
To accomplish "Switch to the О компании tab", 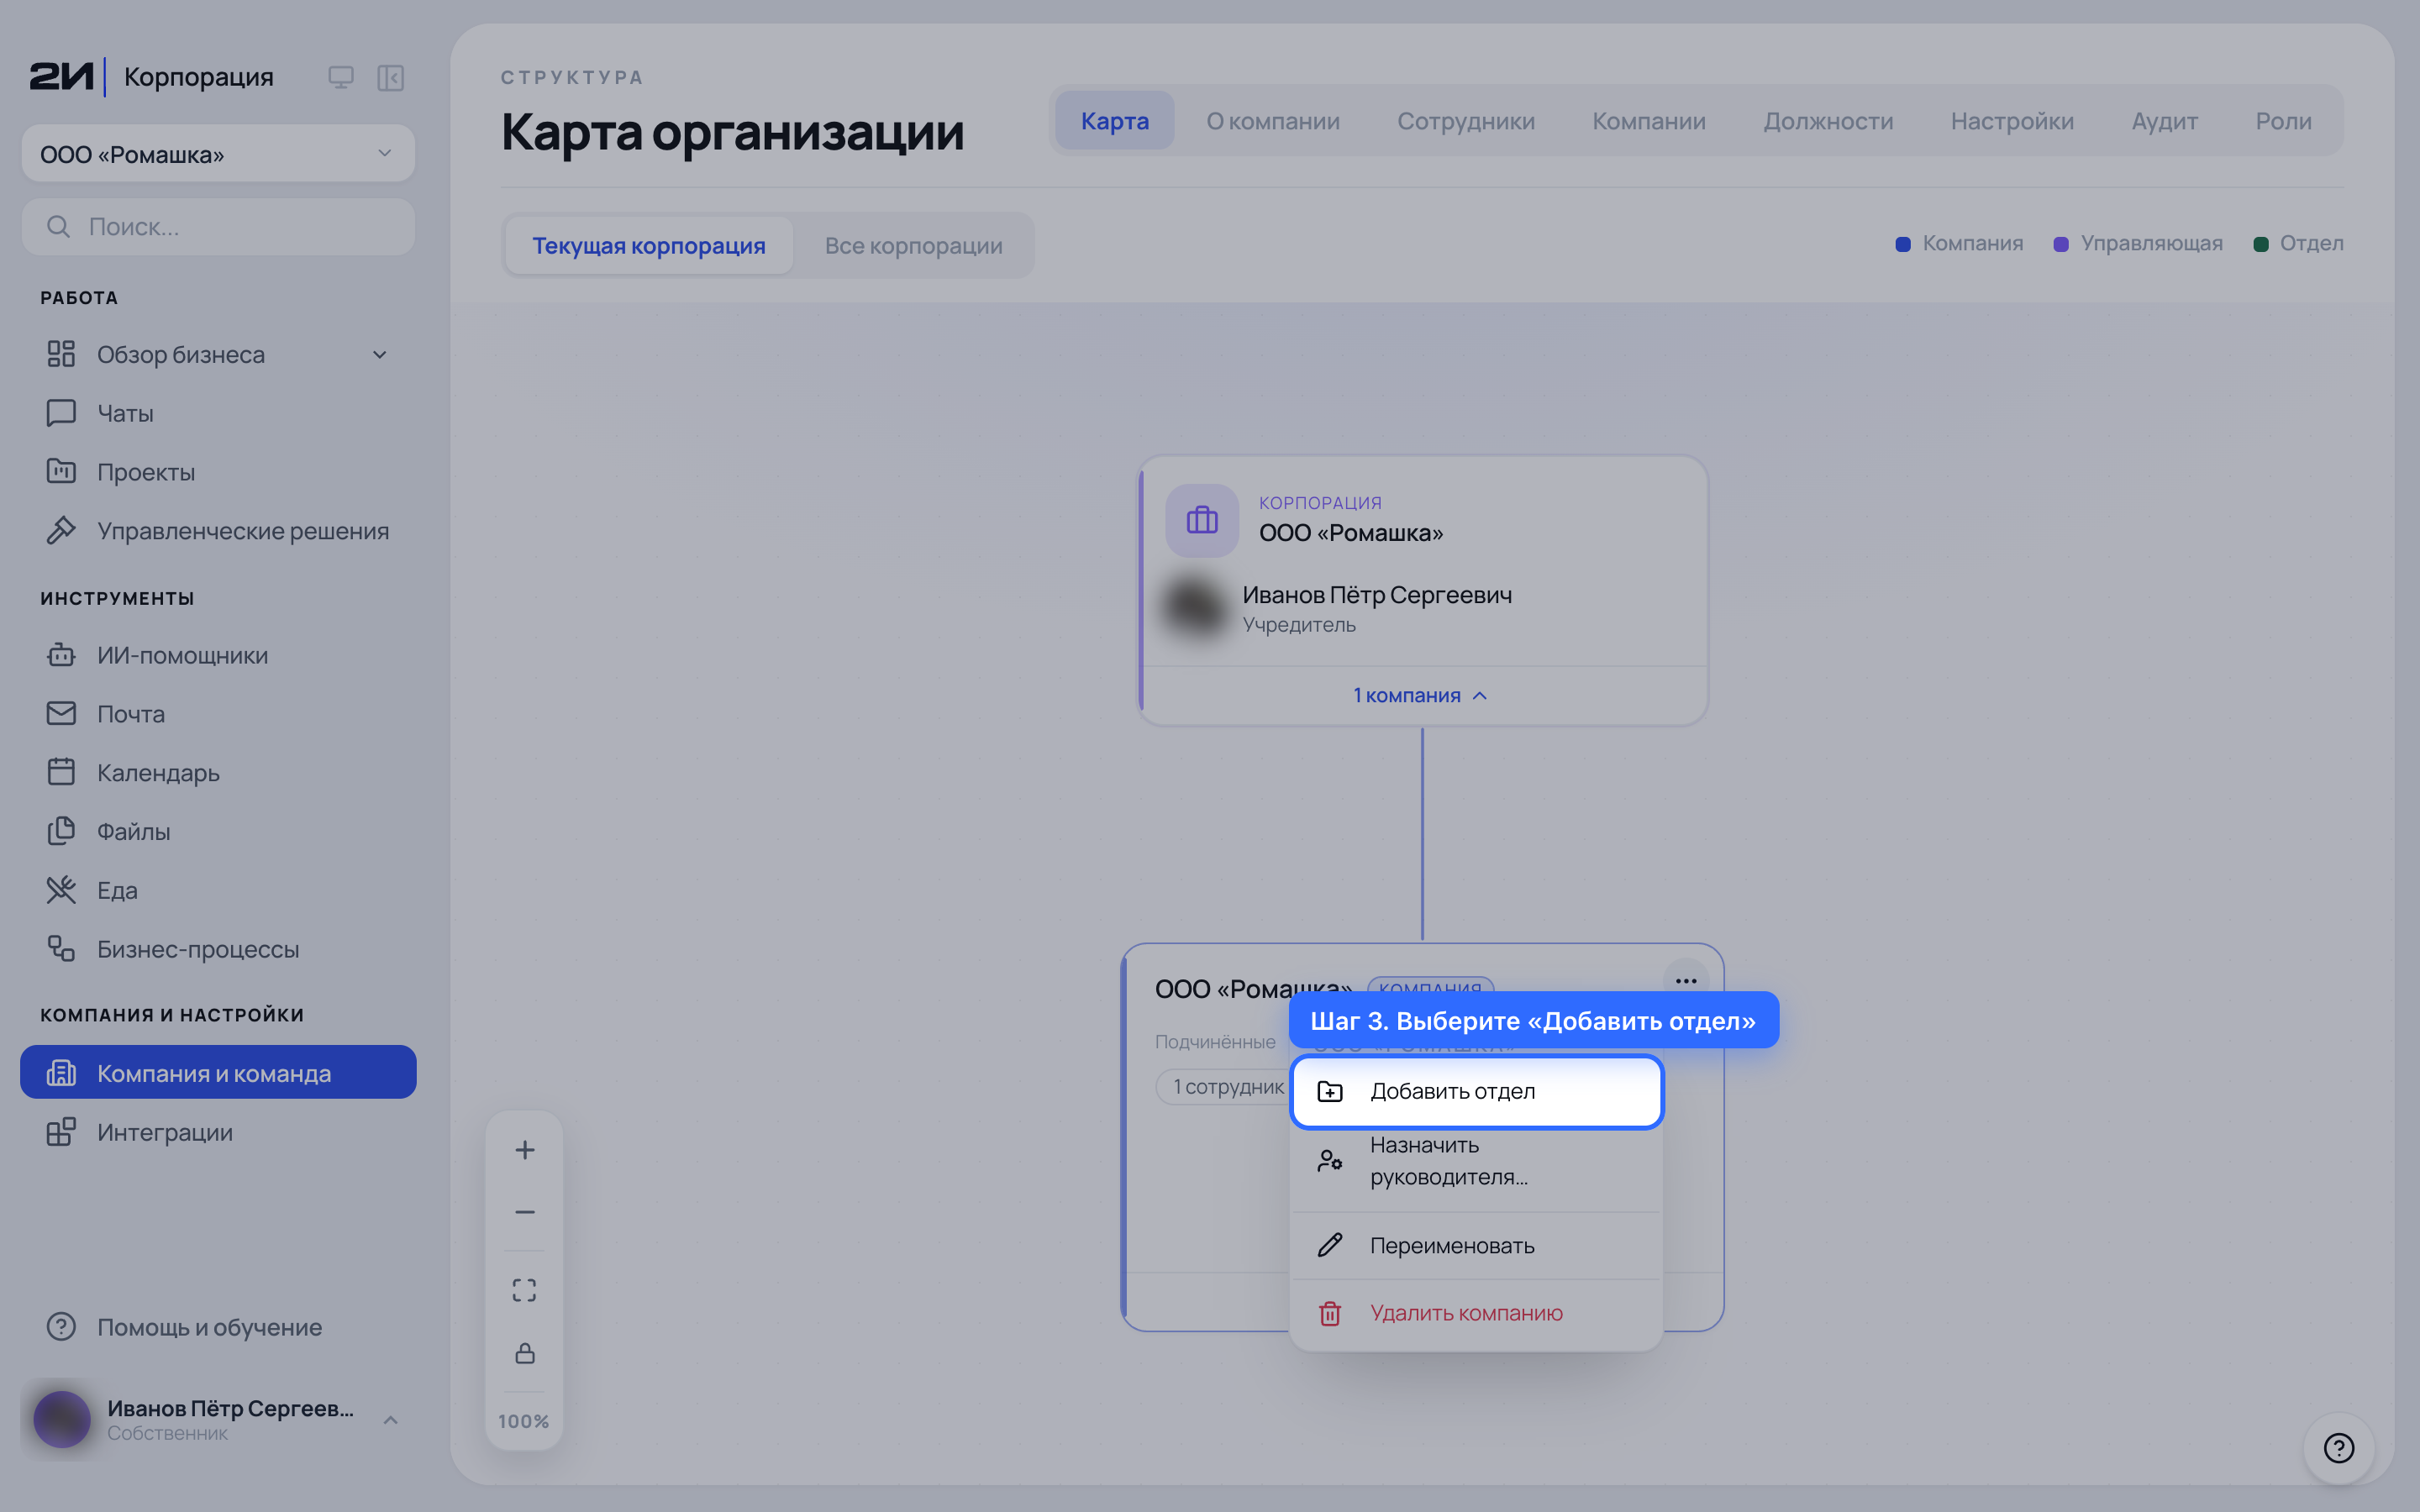I will click(x=1273, y=121).
